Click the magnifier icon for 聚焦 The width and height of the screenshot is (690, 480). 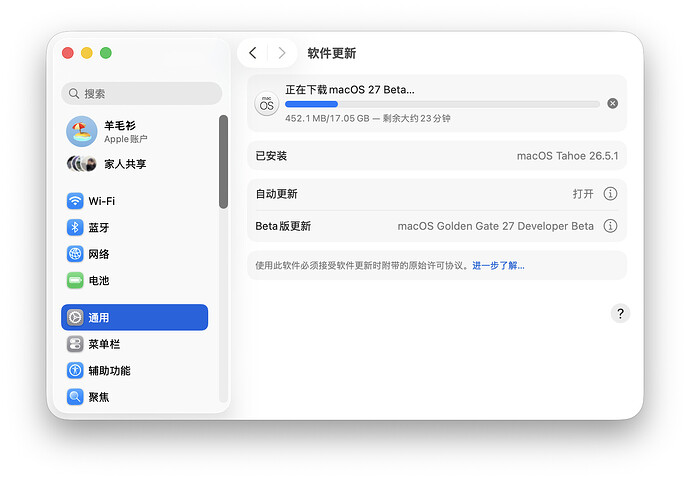(x=75, y=397)
